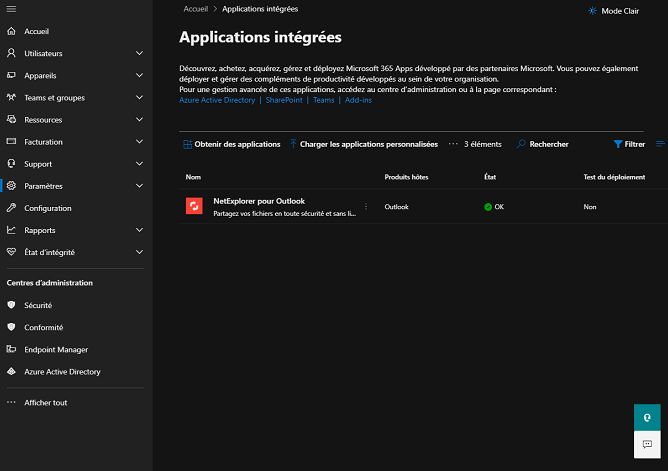The width and height of the screenshot is (668, 471).
Task: Click the Ressources icon
Action: point(12,119)
